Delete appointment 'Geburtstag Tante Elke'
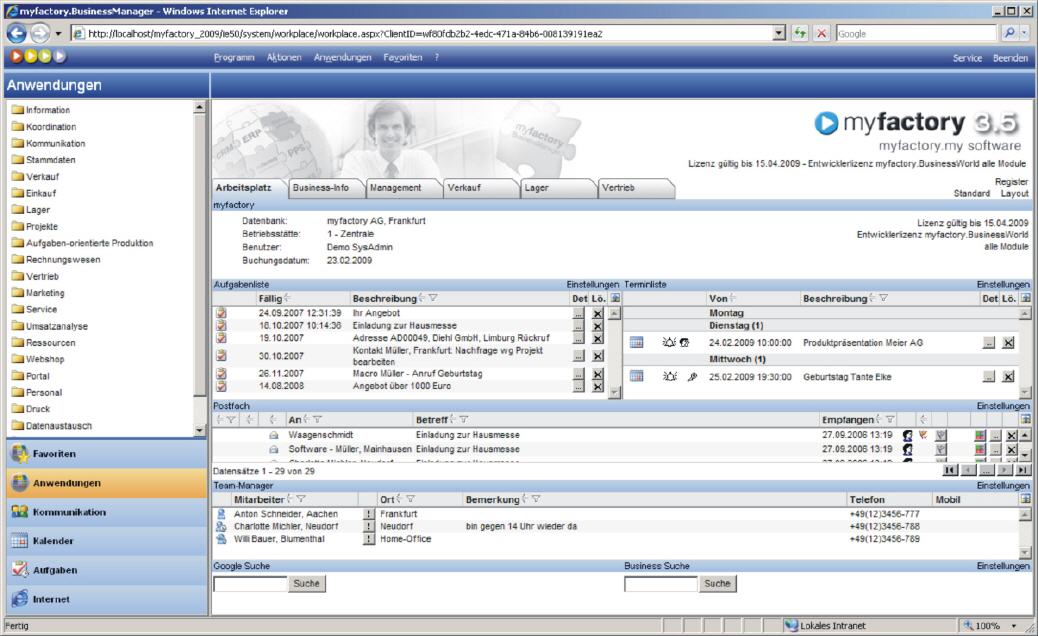The height and width of the screenshot is (636, 1038). [x=1008, y=377]
